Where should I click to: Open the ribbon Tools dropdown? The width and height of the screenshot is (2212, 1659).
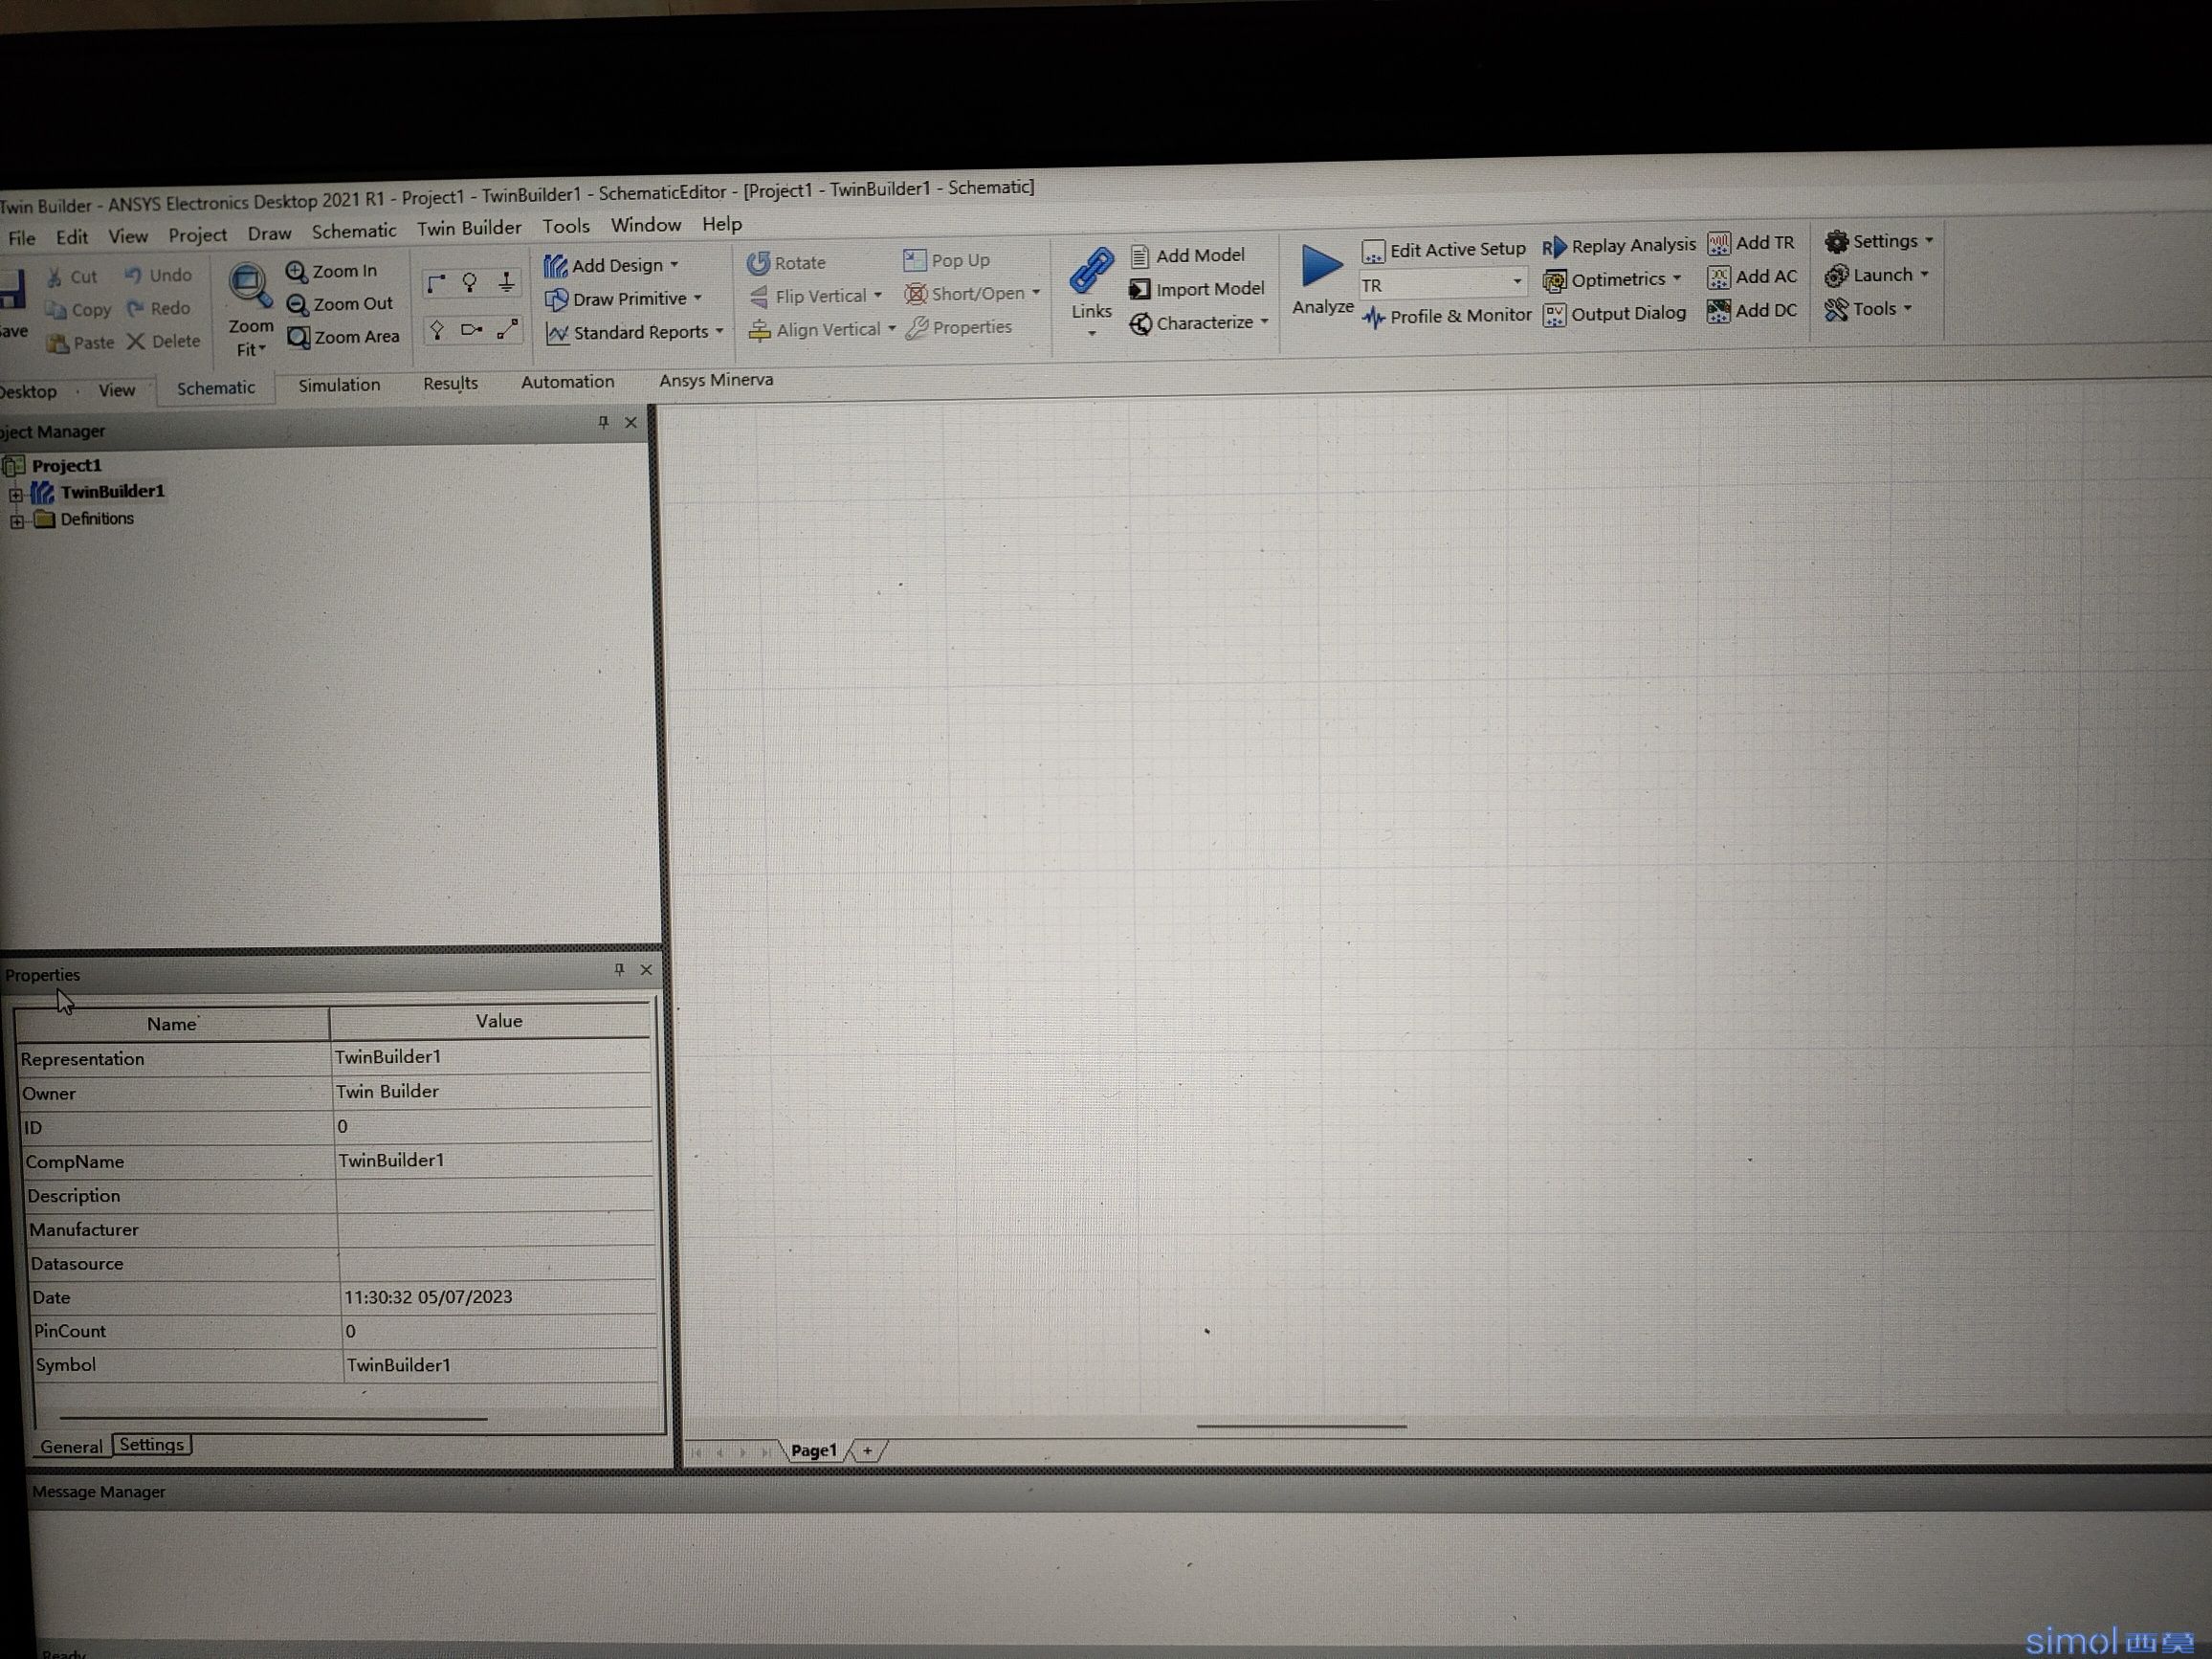(1908, 309)
